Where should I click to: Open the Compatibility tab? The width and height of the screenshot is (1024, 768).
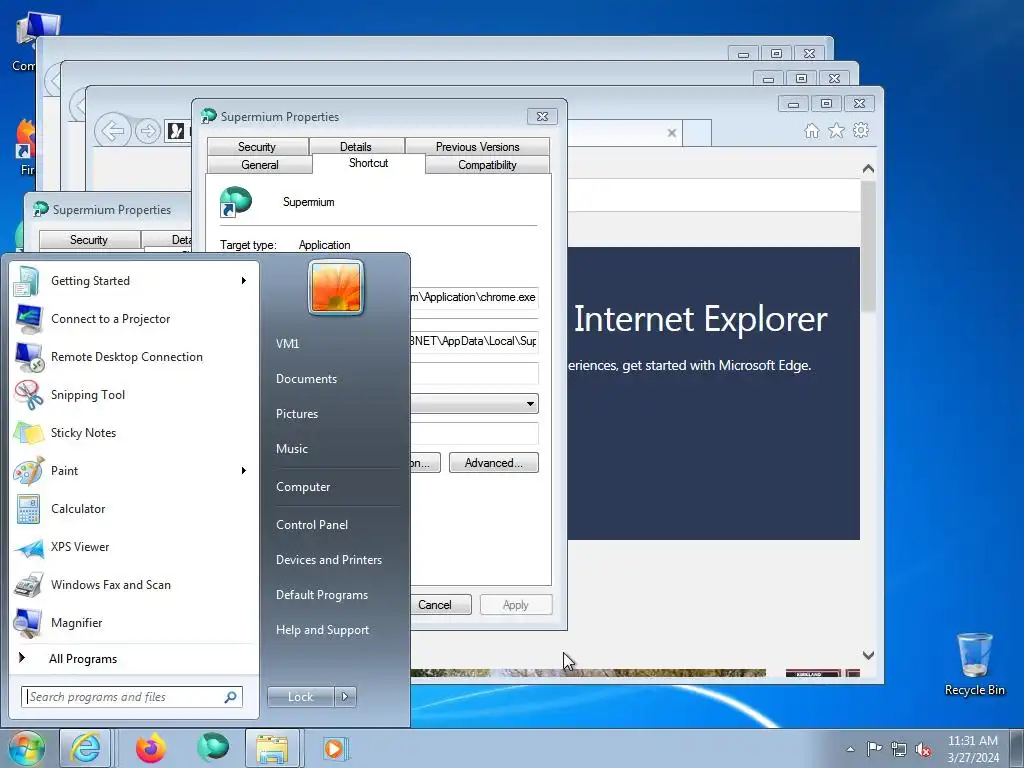pos(487,165)
